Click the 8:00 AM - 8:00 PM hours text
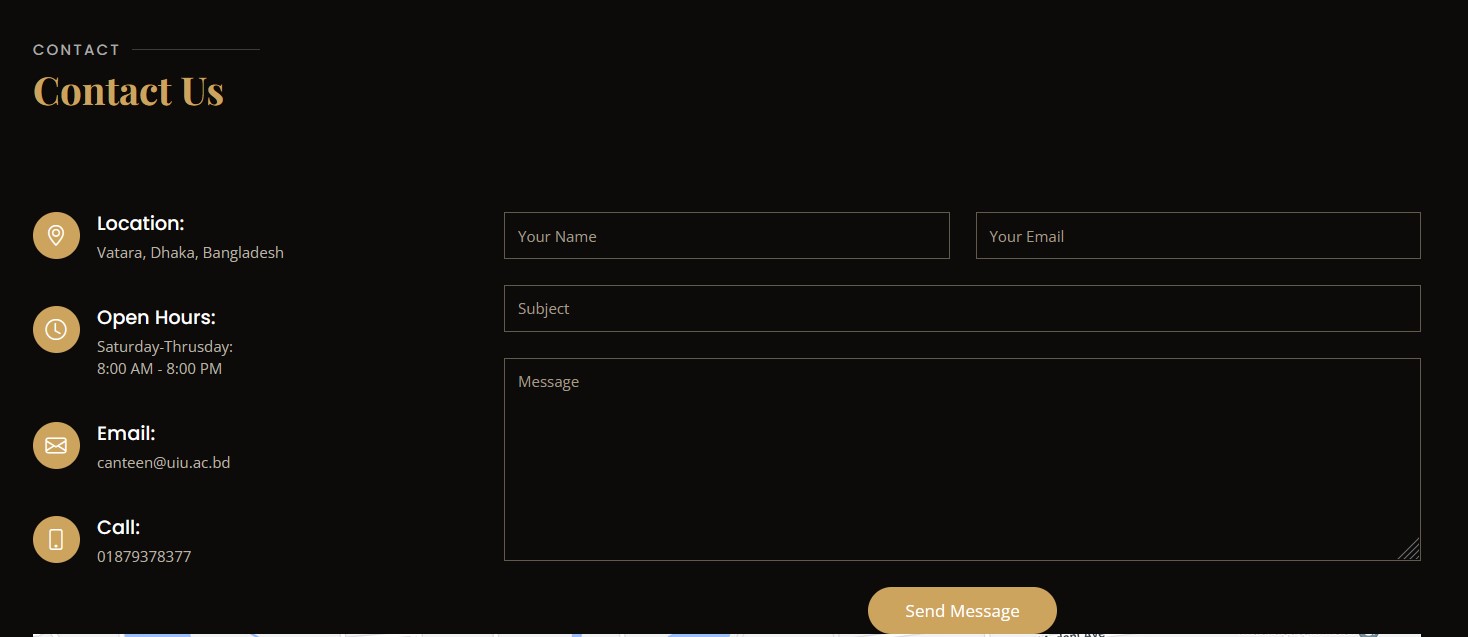This screenshot has height=637, width=1468. (159, 369)
